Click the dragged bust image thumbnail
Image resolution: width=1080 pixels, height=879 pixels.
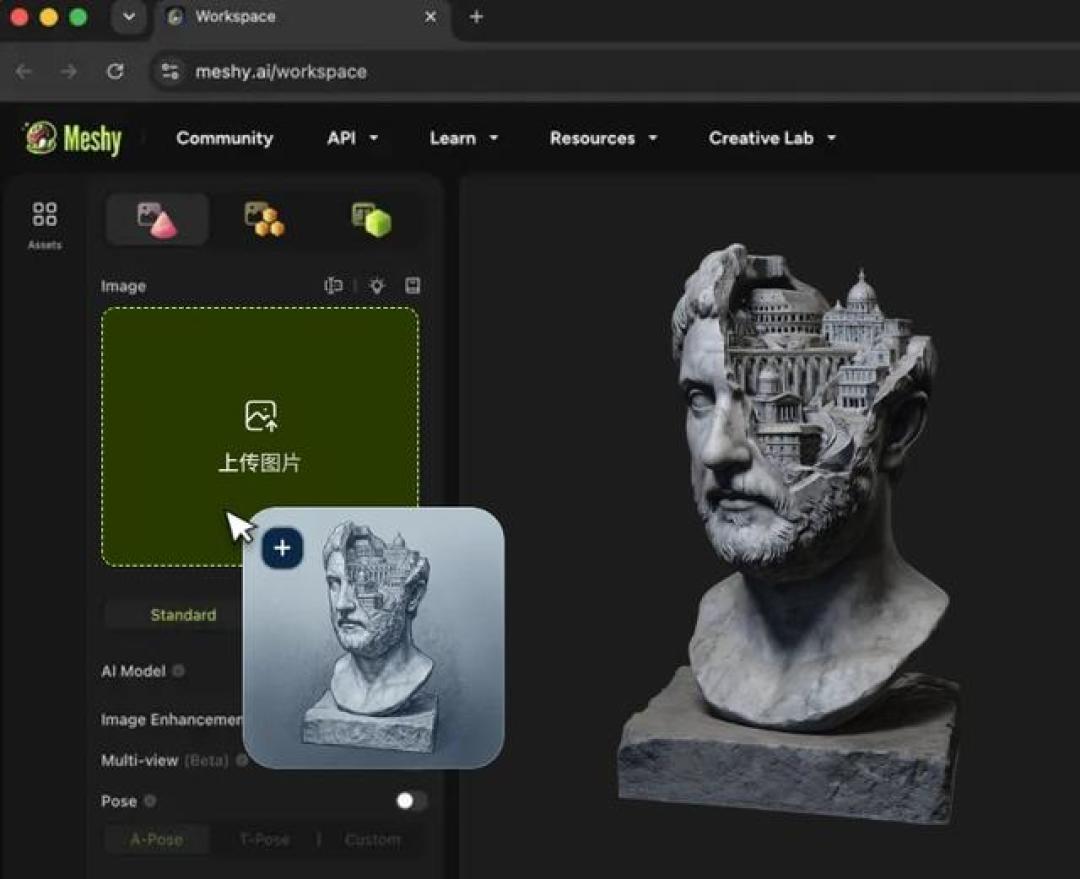tap(373, 638)
